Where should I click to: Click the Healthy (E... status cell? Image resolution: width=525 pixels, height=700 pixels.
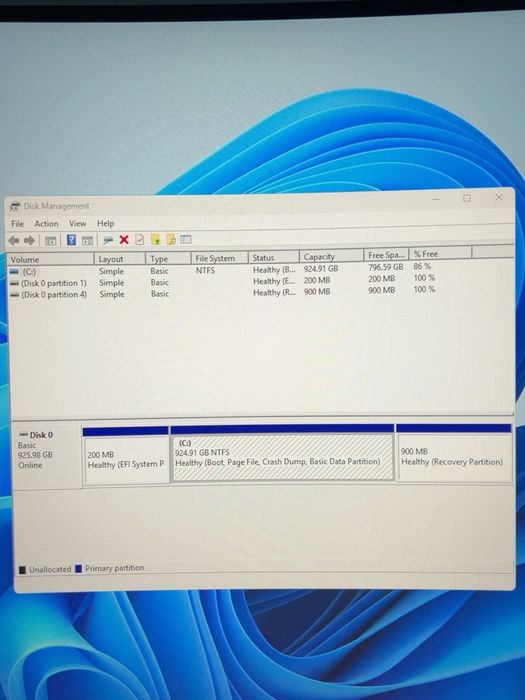click(x=274, y=281)
